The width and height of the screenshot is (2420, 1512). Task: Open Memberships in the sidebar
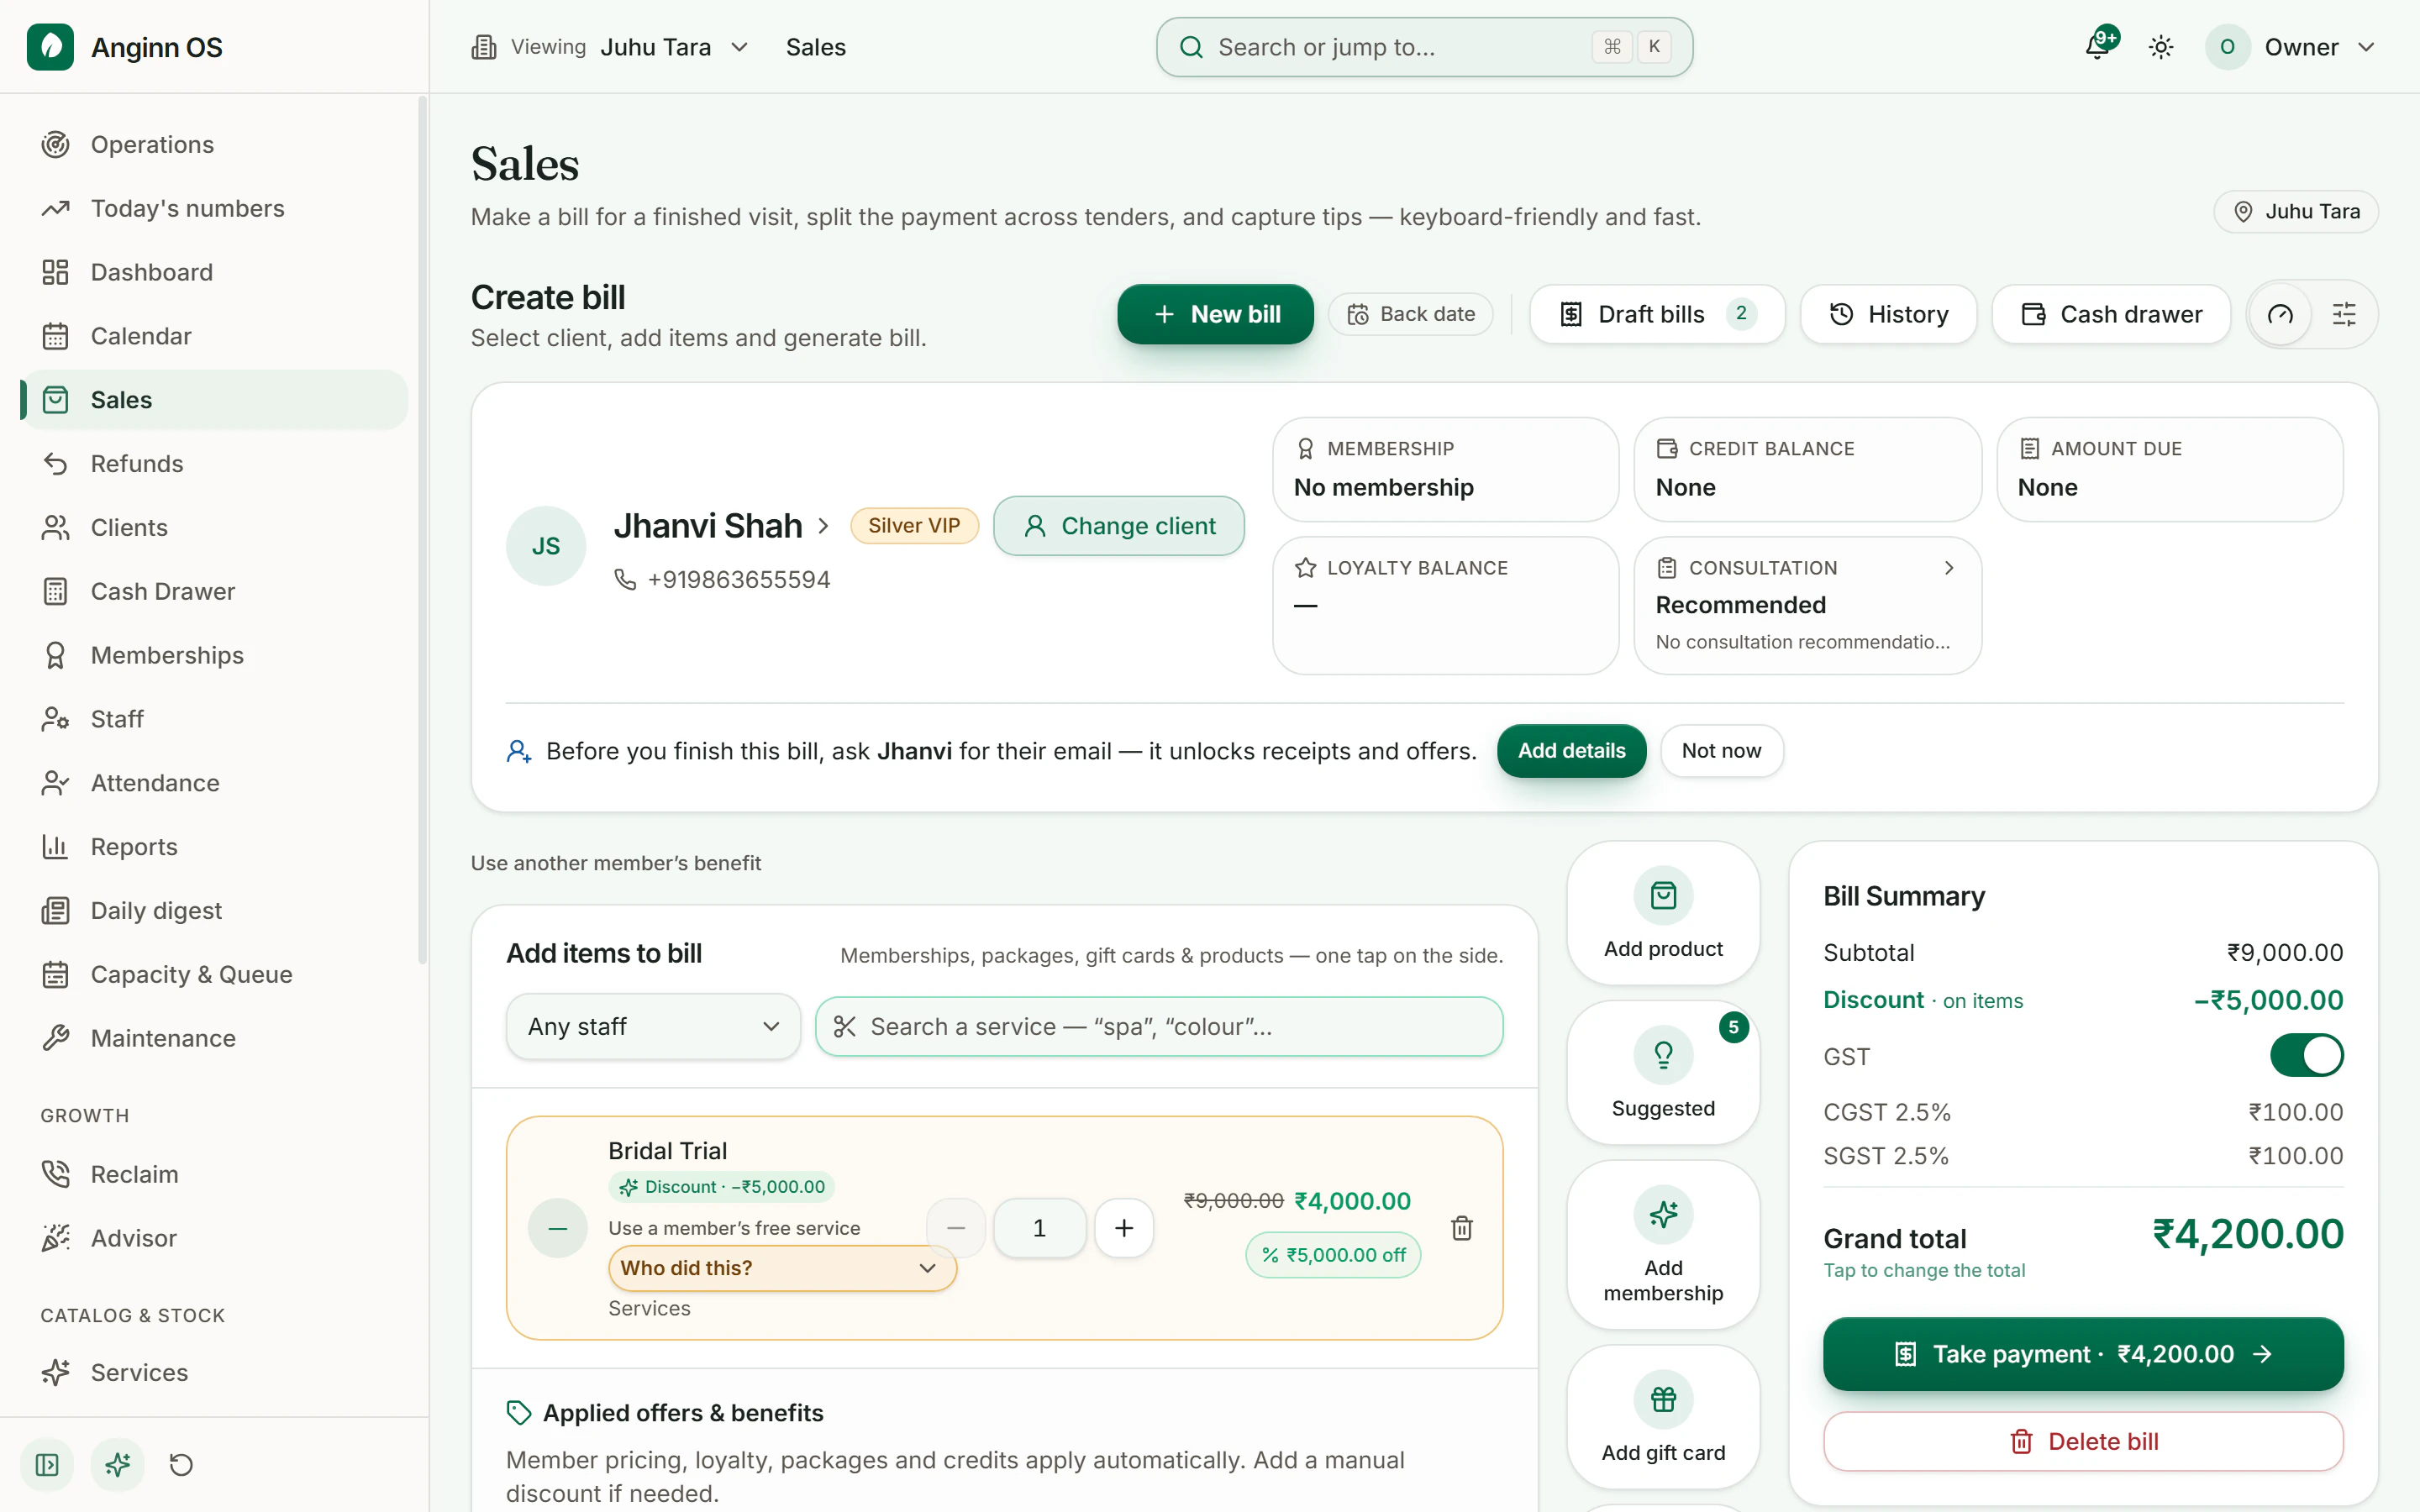[214, 655]
